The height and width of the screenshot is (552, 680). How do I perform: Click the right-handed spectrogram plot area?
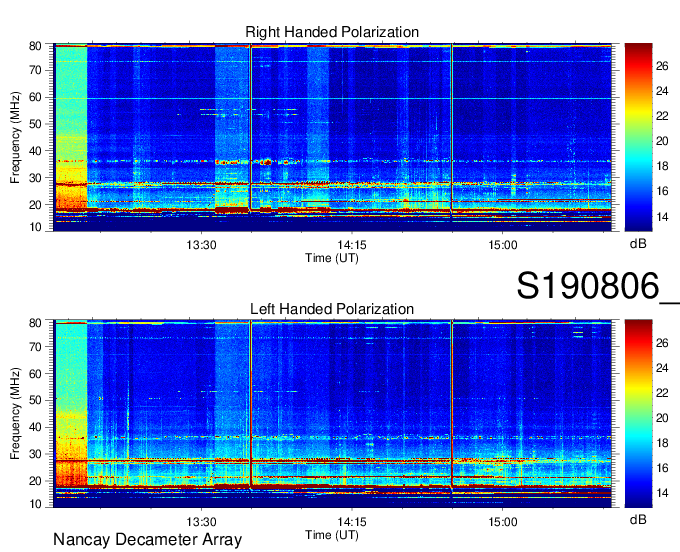333,137
